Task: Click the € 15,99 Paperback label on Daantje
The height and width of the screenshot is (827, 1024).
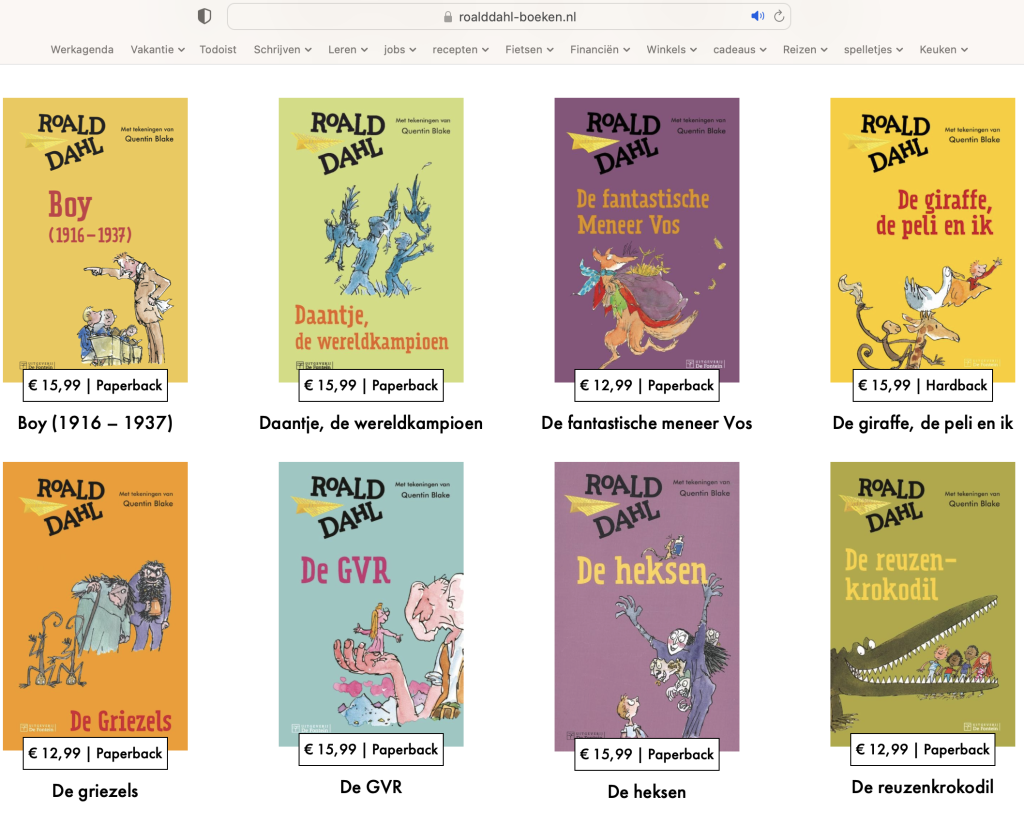Action: (371, 385)
